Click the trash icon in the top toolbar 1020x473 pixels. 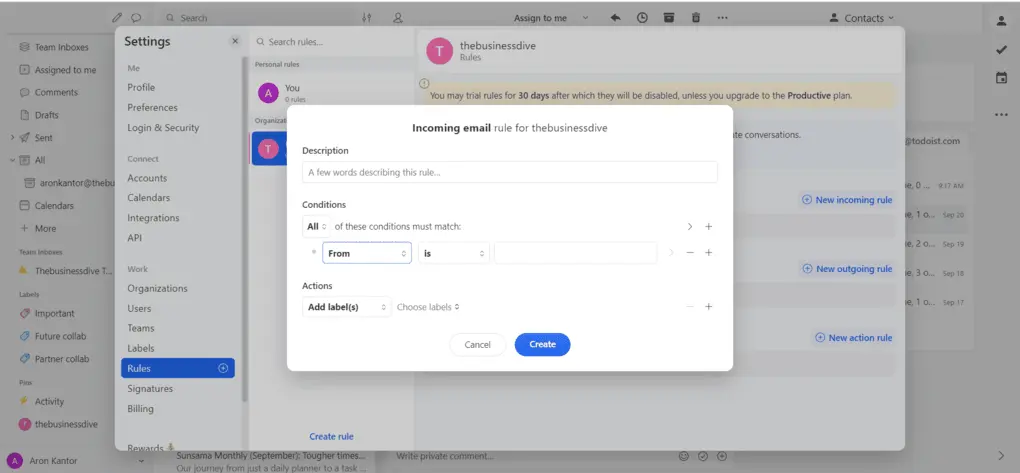[x=696, y=18]
